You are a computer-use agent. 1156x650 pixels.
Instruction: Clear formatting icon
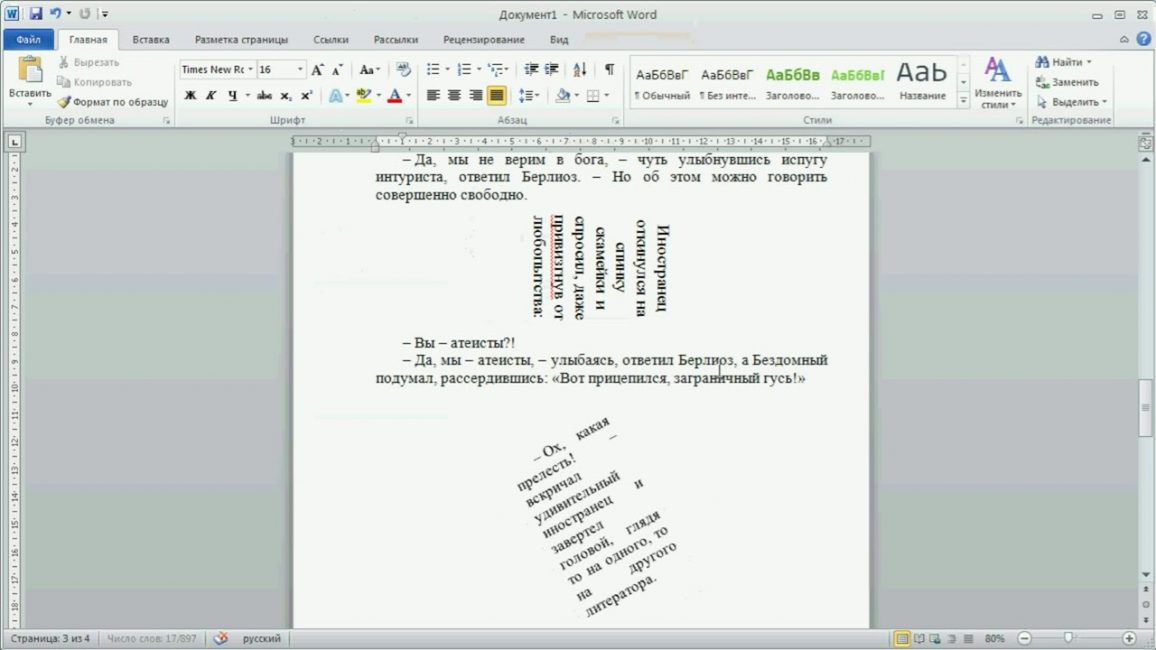click(x=403, y=70)
